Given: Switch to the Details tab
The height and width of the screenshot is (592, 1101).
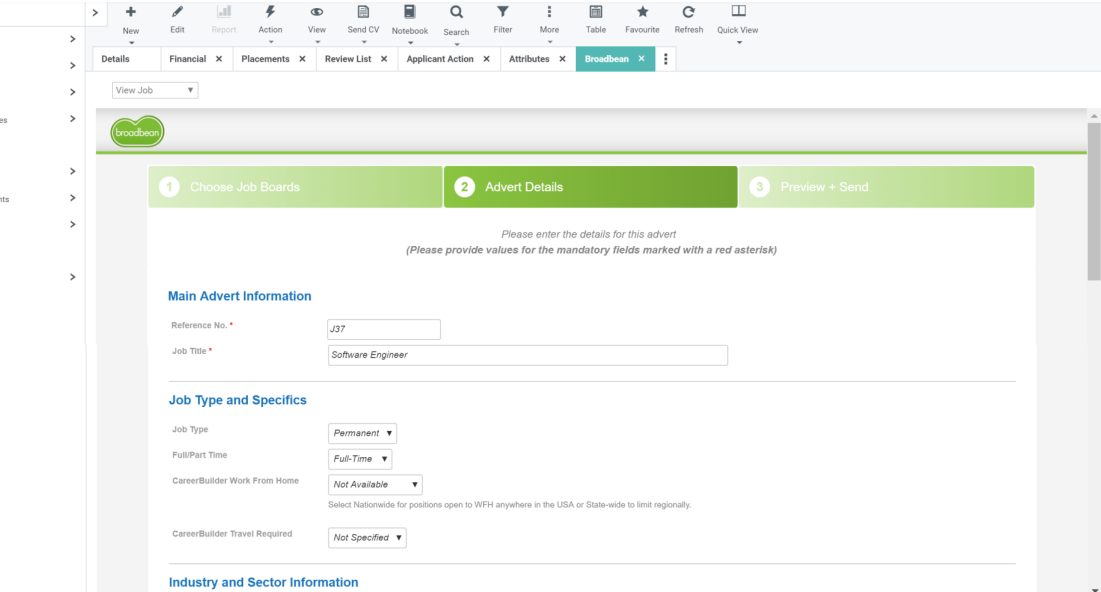Looking at the screenshot, I should click(x=115, y=59).
